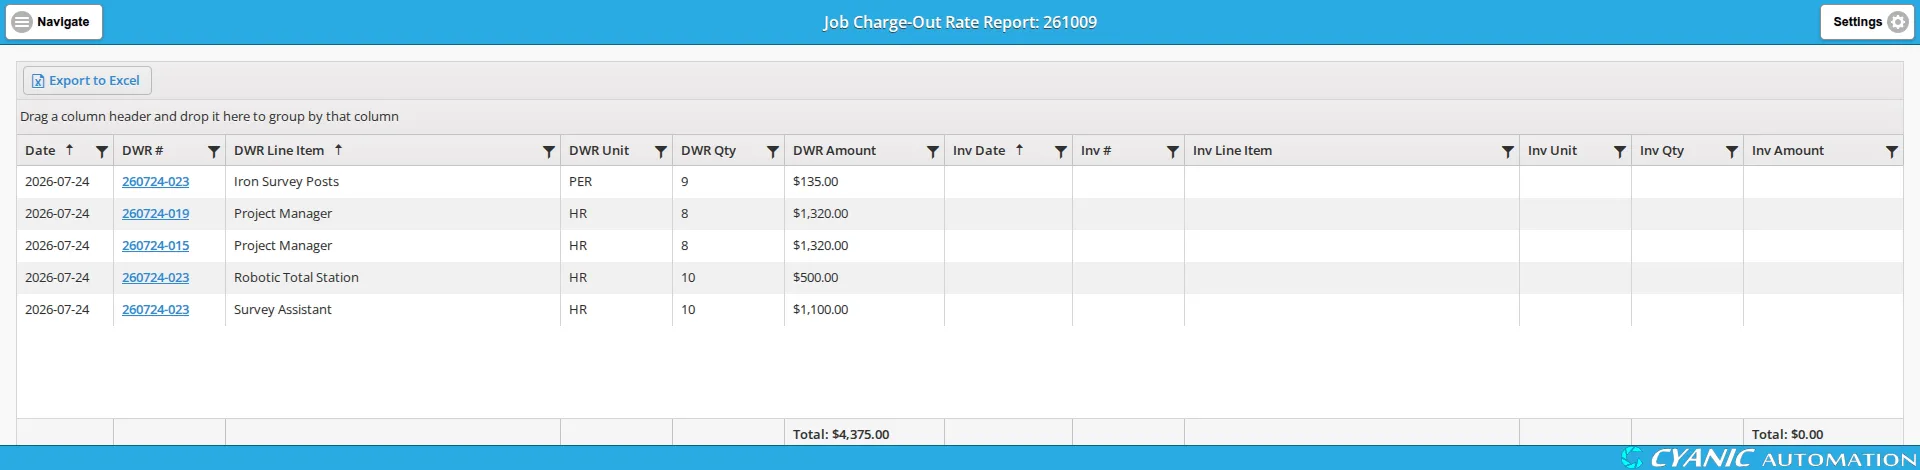The image size is (1920, 470).
Task: Open filter for Inv Amount column
Action: pos(1892,151)
